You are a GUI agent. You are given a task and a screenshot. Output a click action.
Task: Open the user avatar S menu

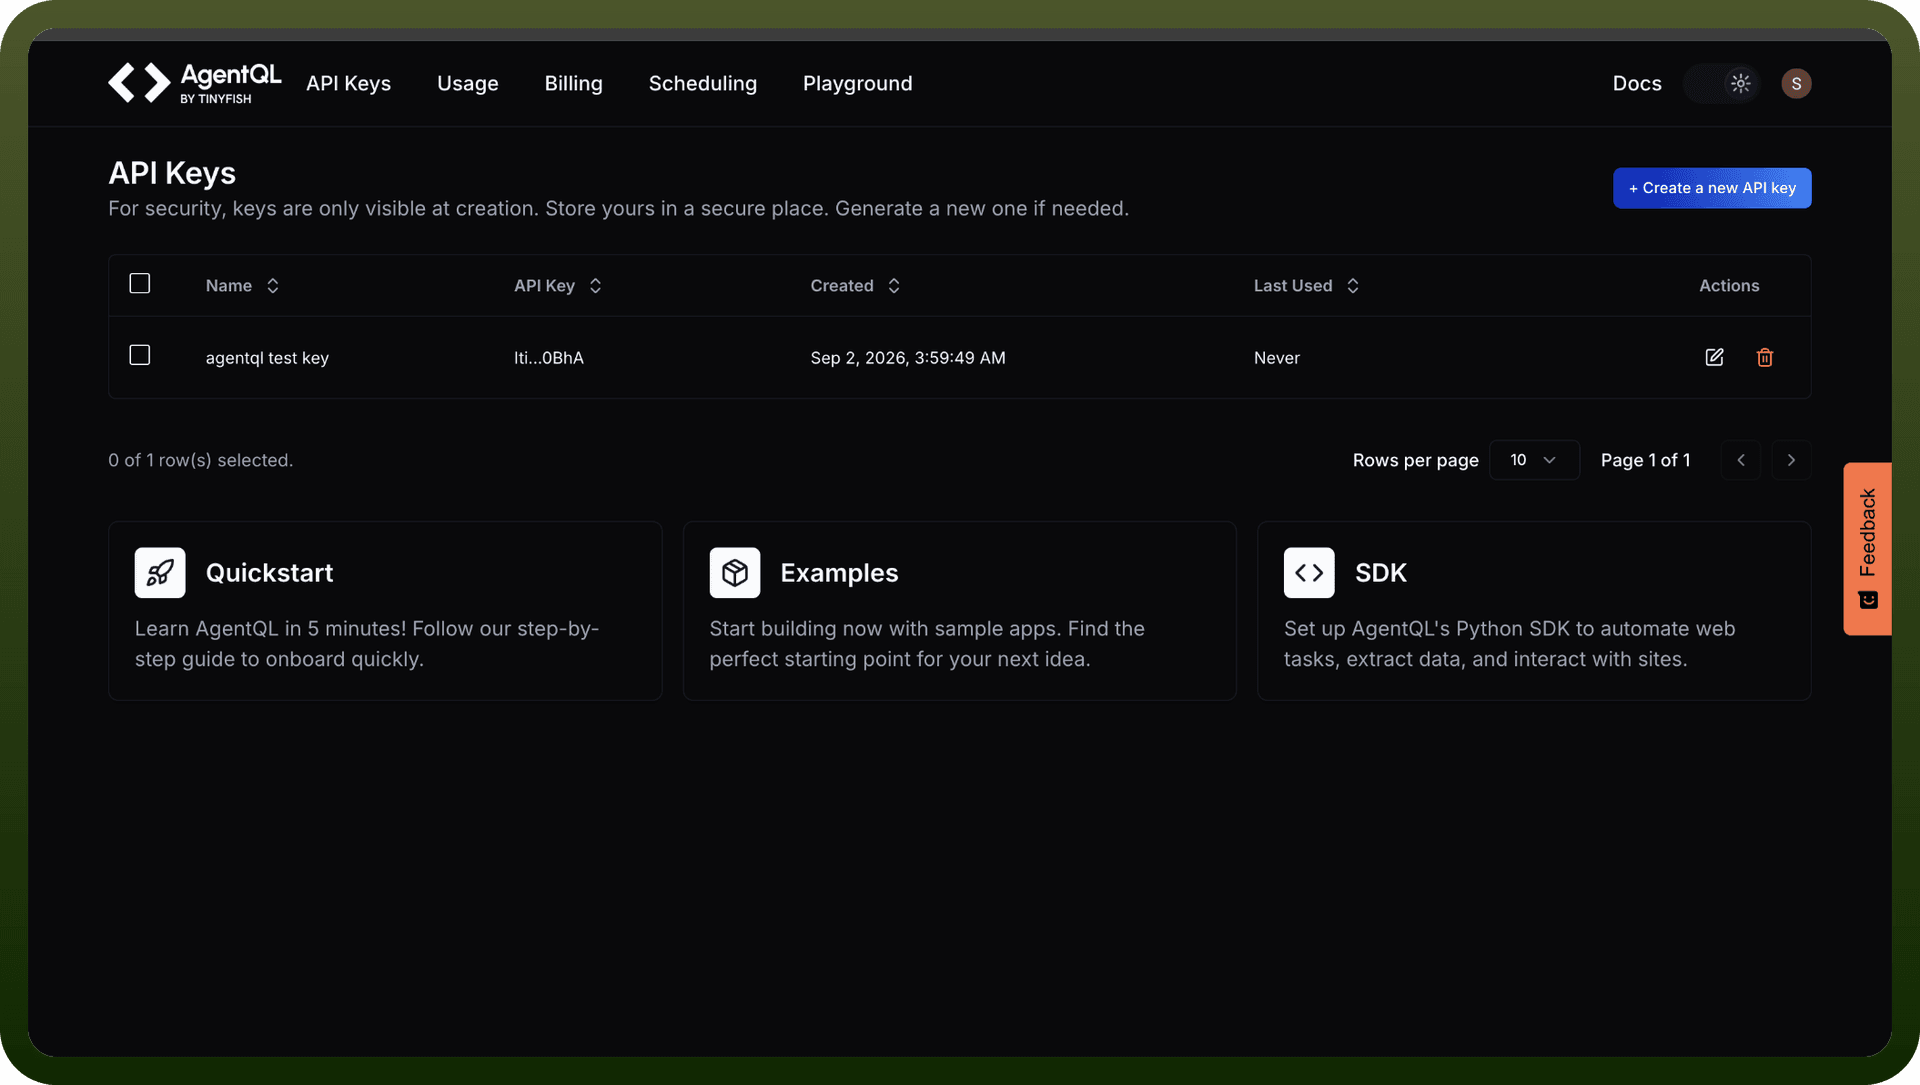coord(1796,83)
